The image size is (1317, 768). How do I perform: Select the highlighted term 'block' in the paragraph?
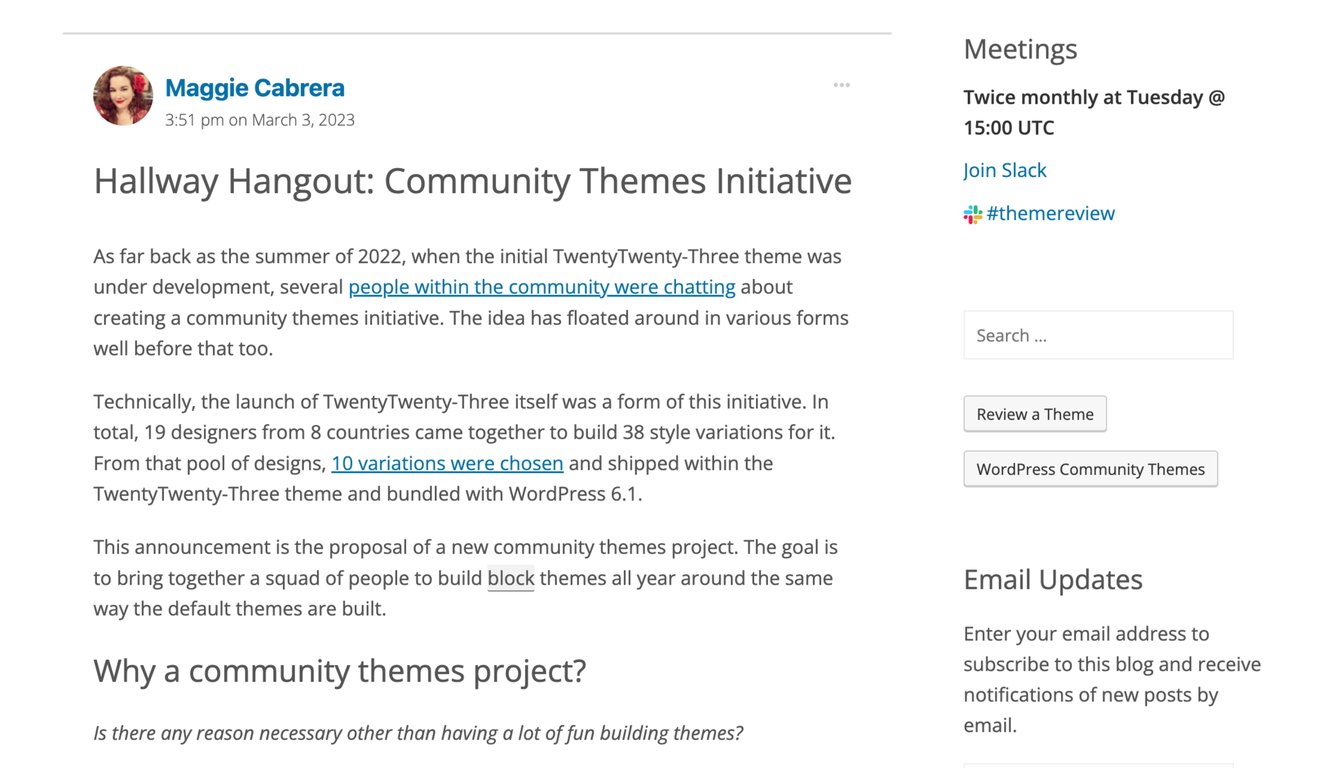tap(510, 578)
